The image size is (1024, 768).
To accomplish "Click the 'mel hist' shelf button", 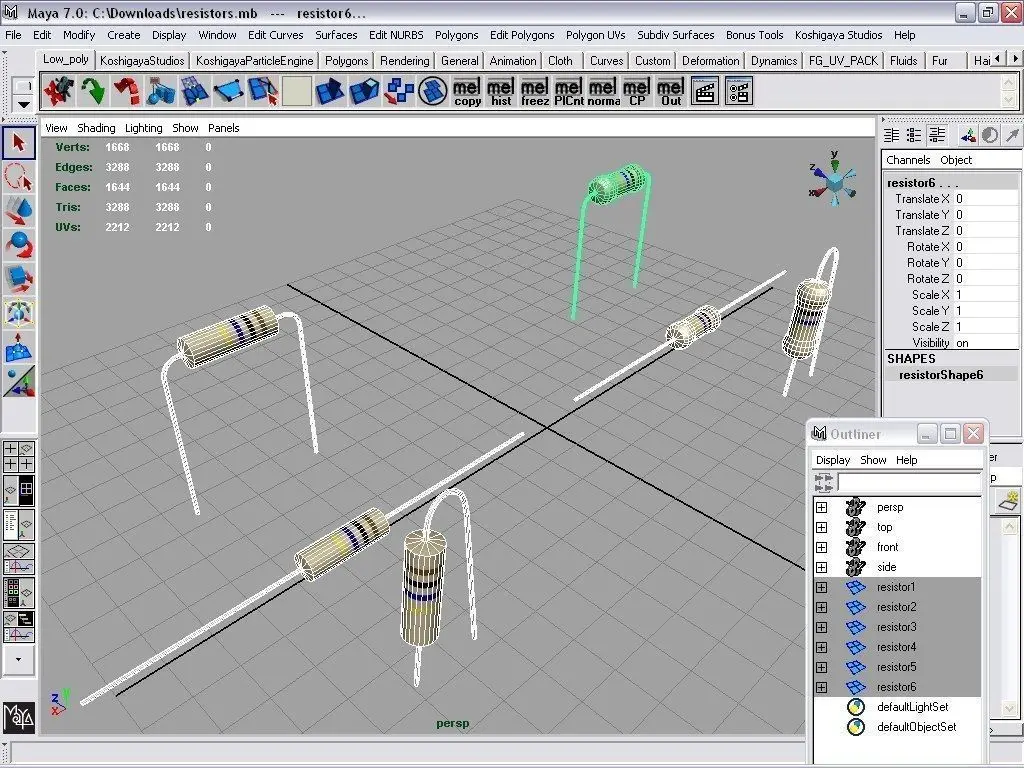I will coord(501,91).
